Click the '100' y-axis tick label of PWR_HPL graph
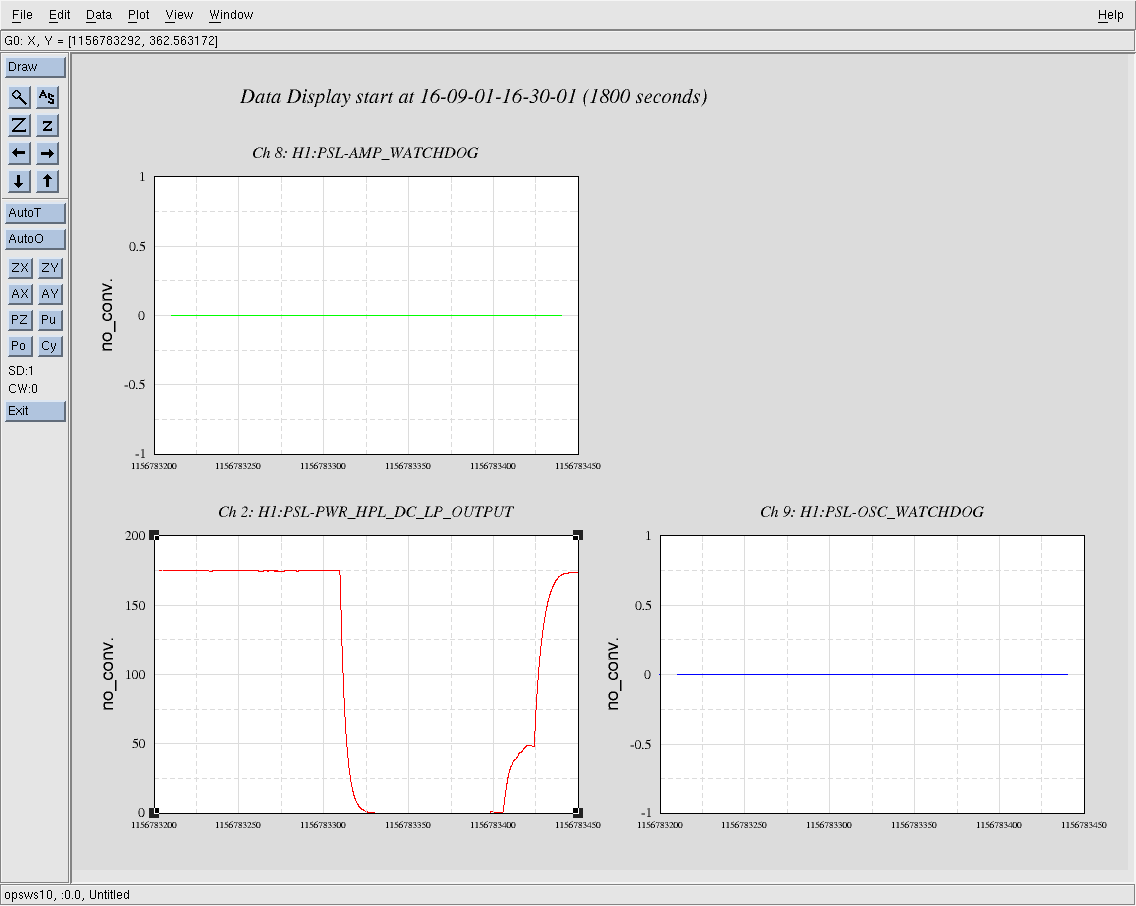Image resolution: width=1136 pixels, height=906 pixels. (135, 674)
